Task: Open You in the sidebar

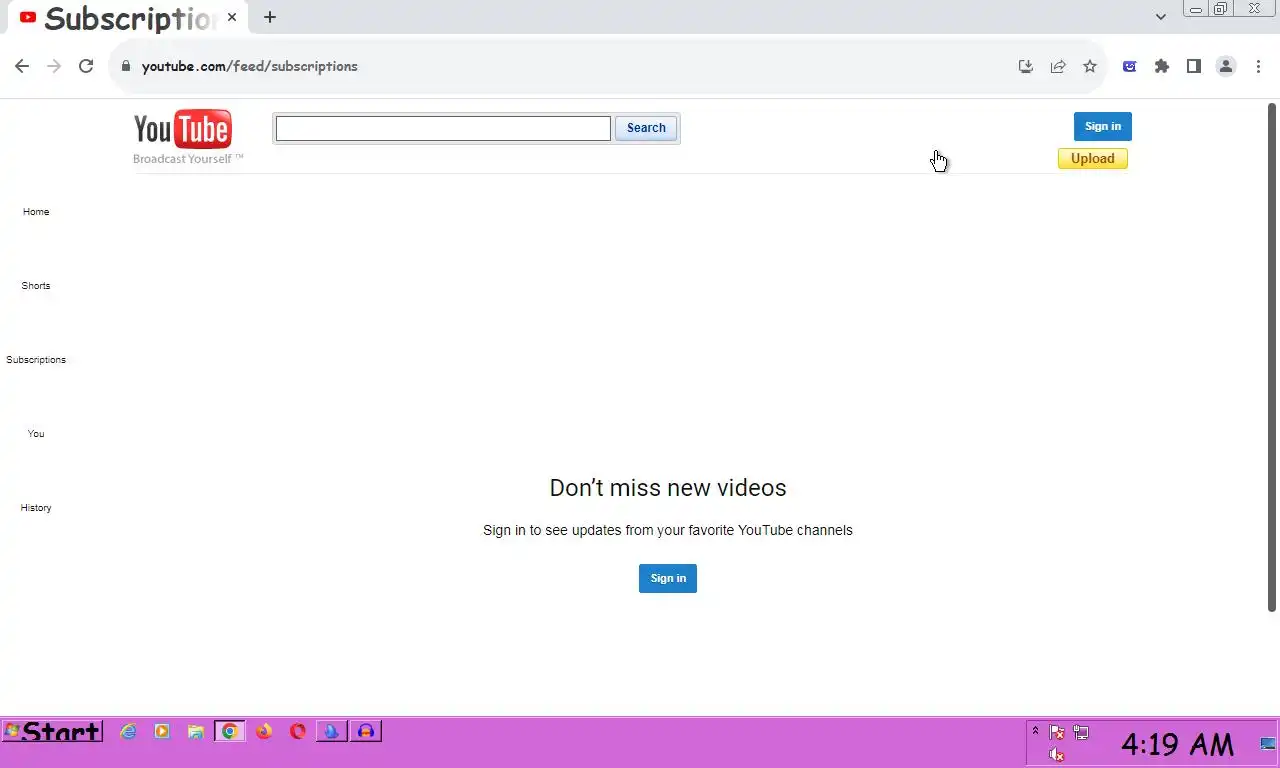Action: (36, 434)
